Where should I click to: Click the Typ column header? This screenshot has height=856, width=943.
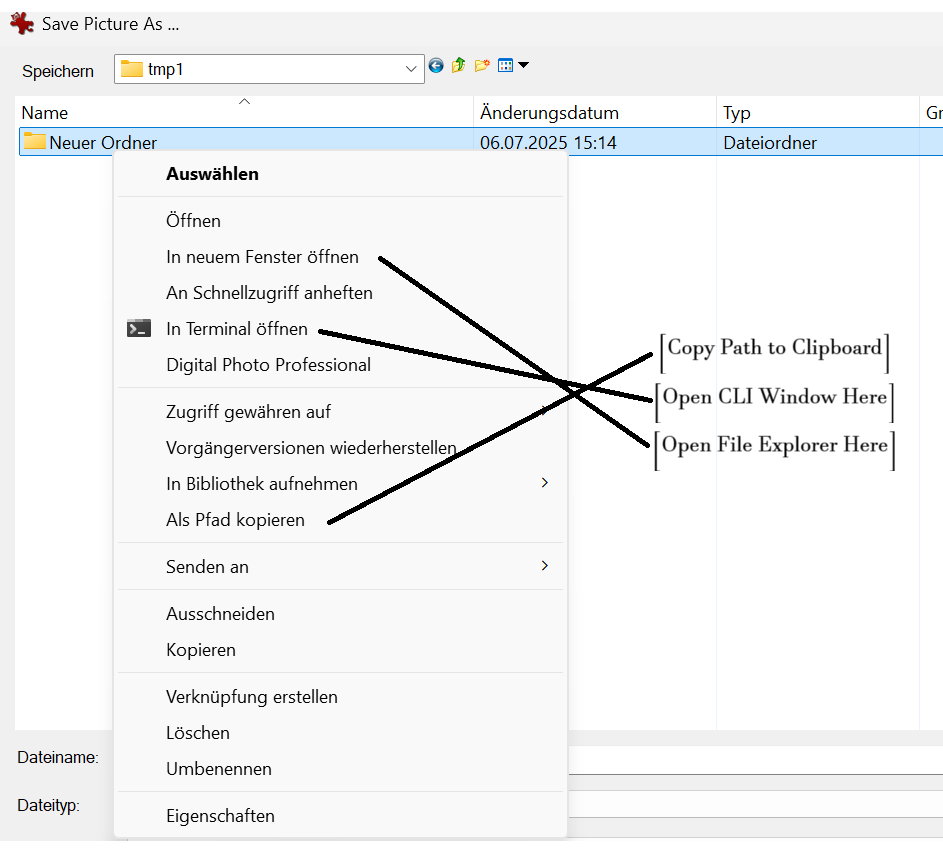pos(737,113)
